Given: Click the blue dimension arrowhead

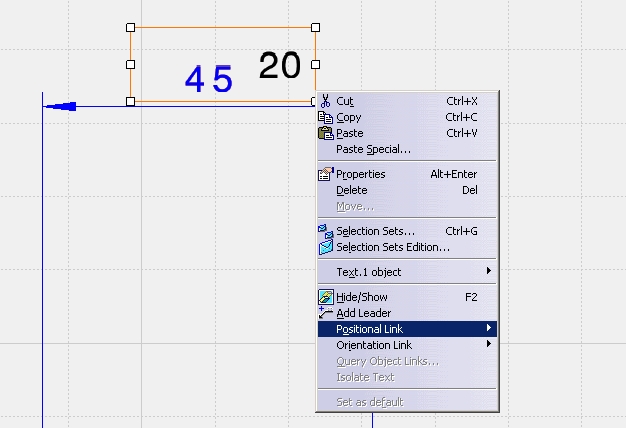Looking at the screenshot, I should (60, 106).
